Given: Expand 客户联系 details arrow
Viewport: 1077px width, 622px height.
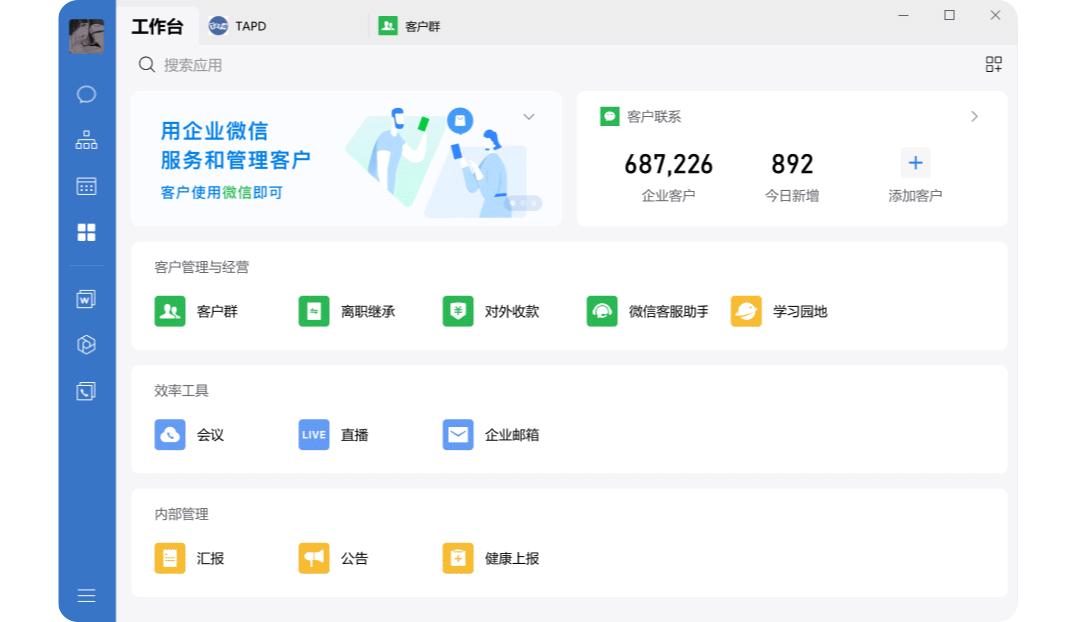Looking at the screenshot, I should 974,116.
